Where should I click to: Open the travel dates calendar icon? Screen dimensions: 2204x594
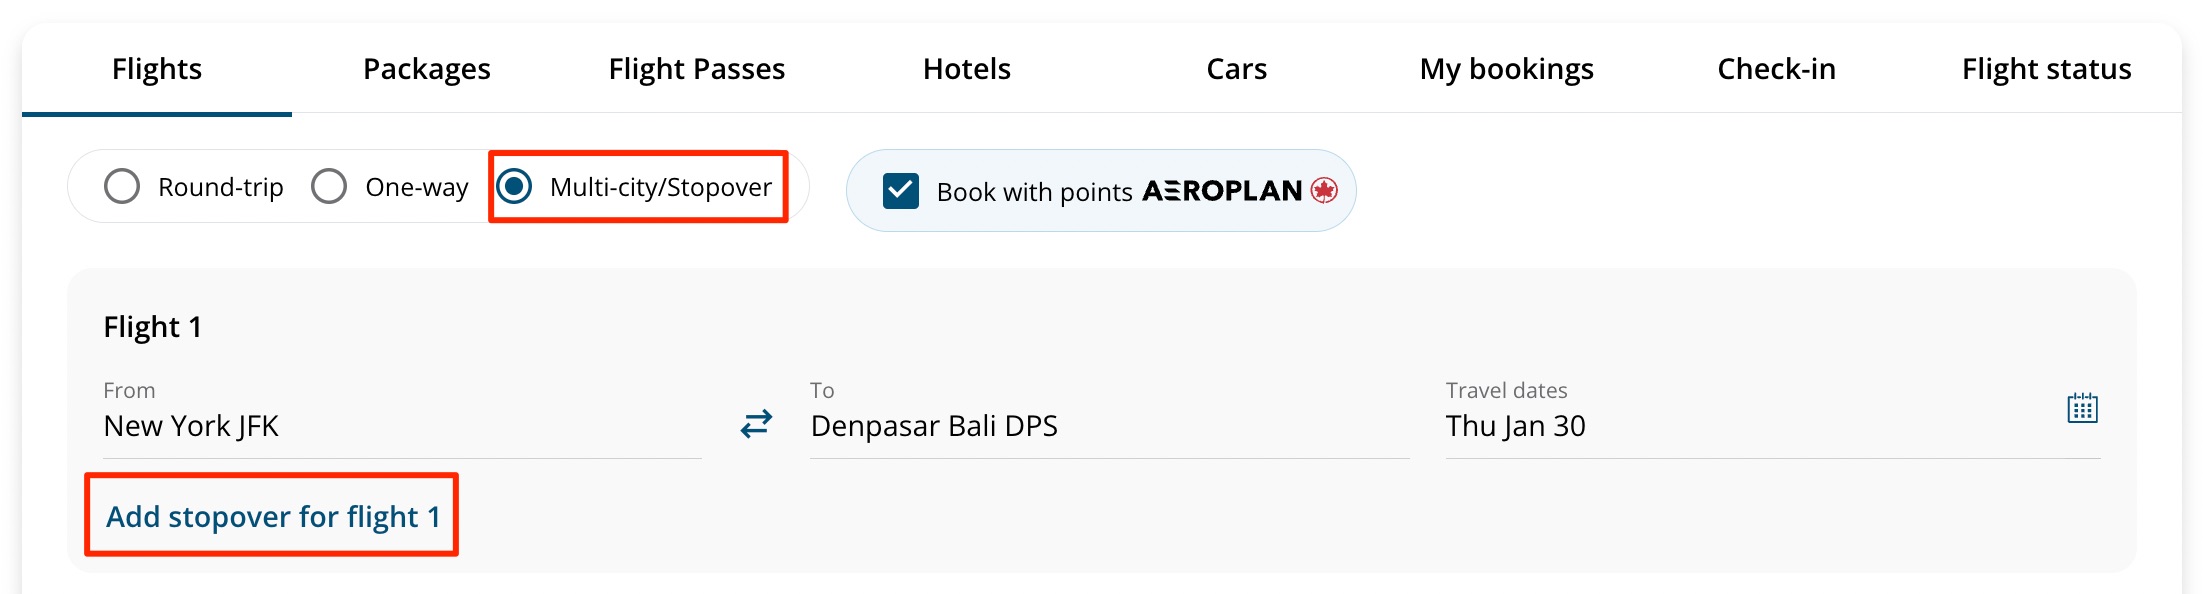click(x=2081, y=408)
